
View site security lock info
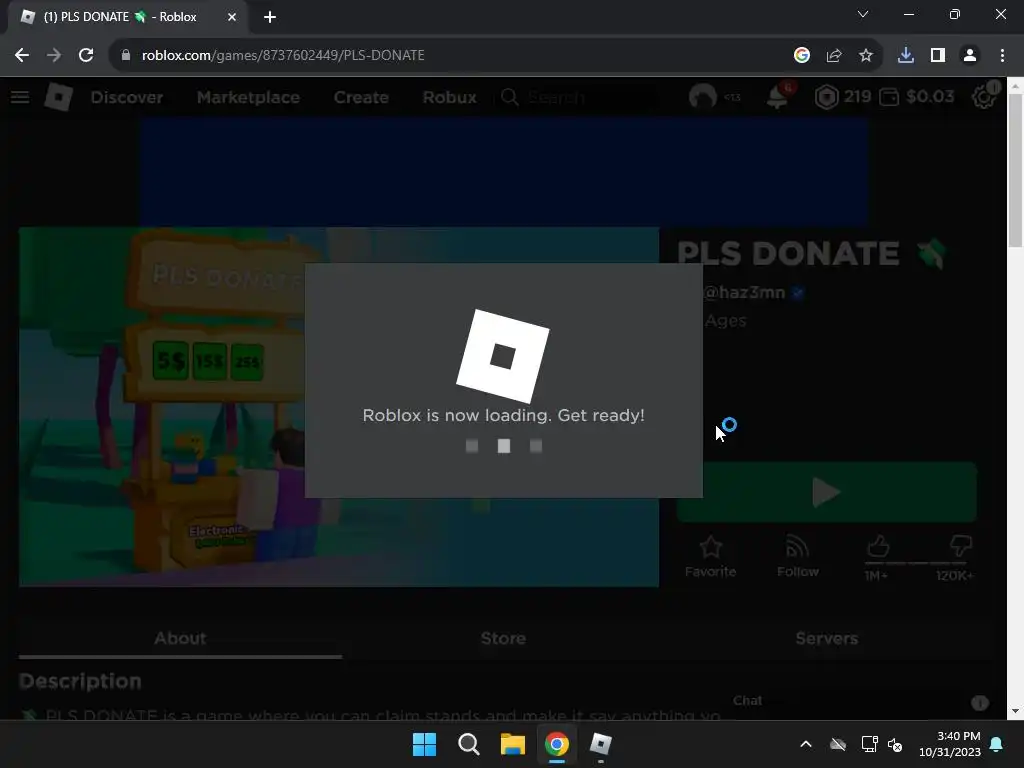click(125, 56)
